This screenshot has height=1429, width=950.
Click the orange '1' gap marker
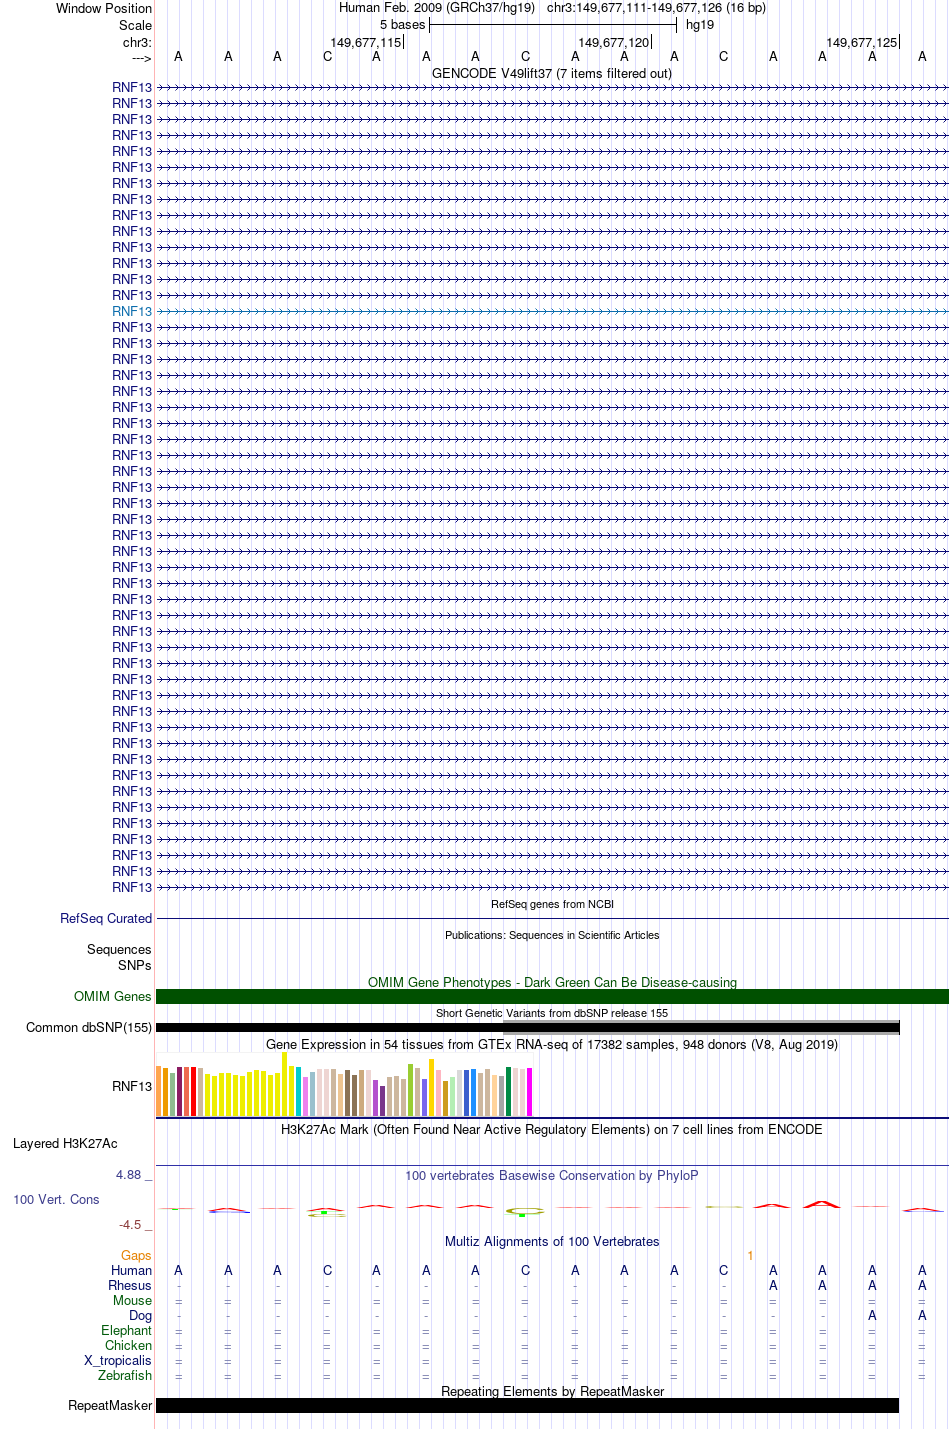[750, 1255]
